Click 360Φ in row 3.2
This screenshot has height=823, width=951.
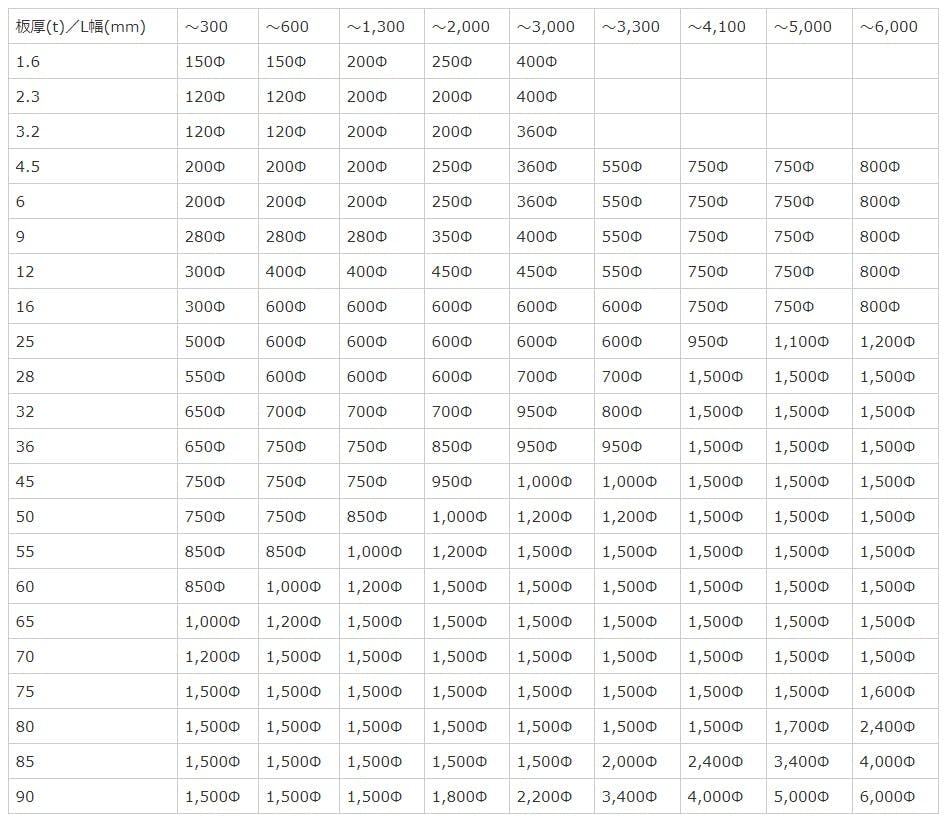[x=537, y=131]
